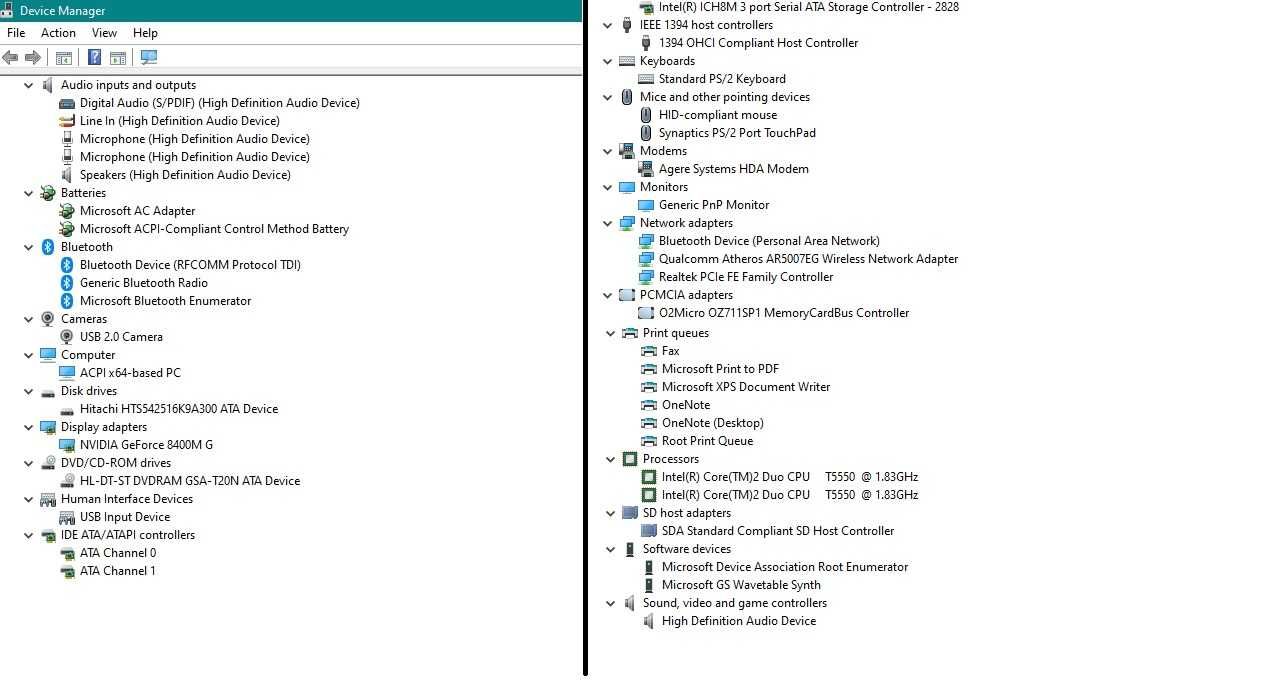Click the DVD/CD-ROM drives category icon
Viewport: 1269px width, 688px height.
[48, 463]
